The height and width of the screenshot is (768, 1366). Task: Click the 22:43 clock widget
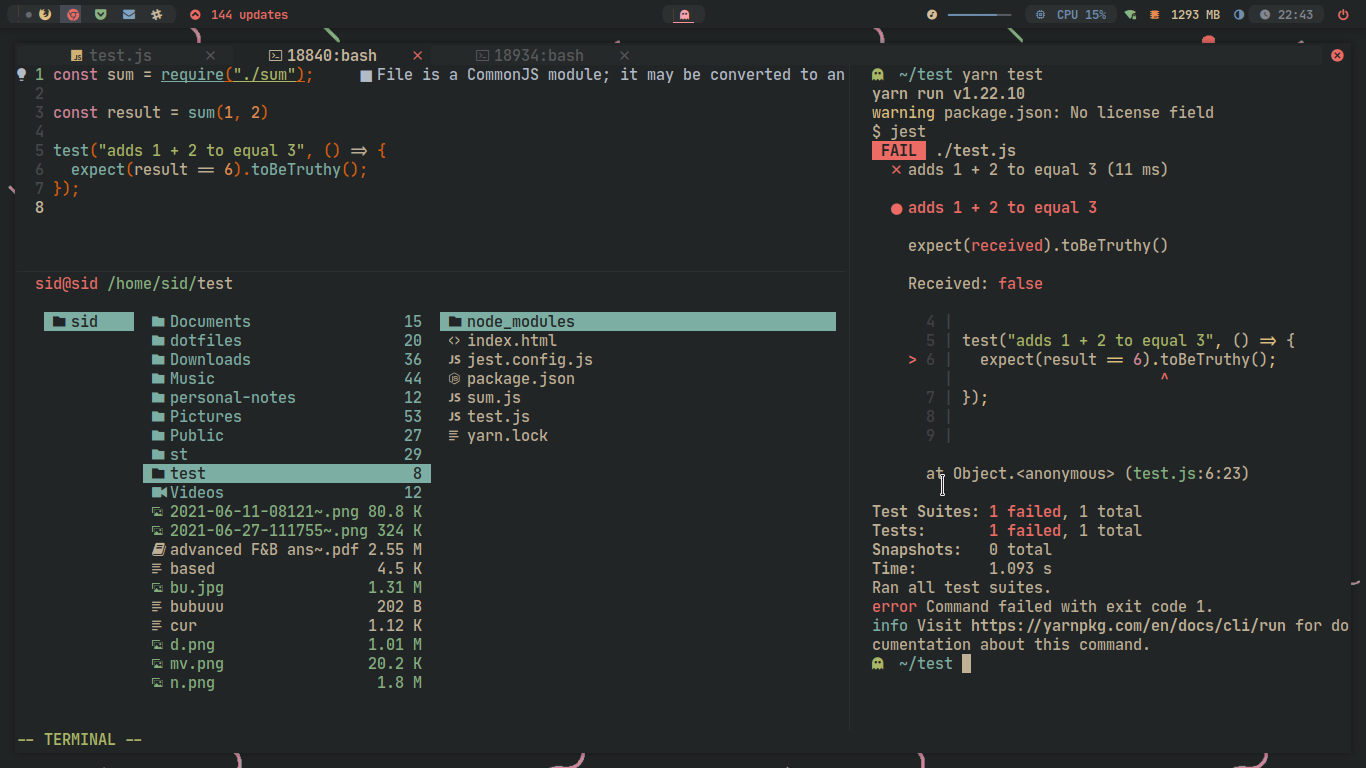click(x=1286, y=15)
